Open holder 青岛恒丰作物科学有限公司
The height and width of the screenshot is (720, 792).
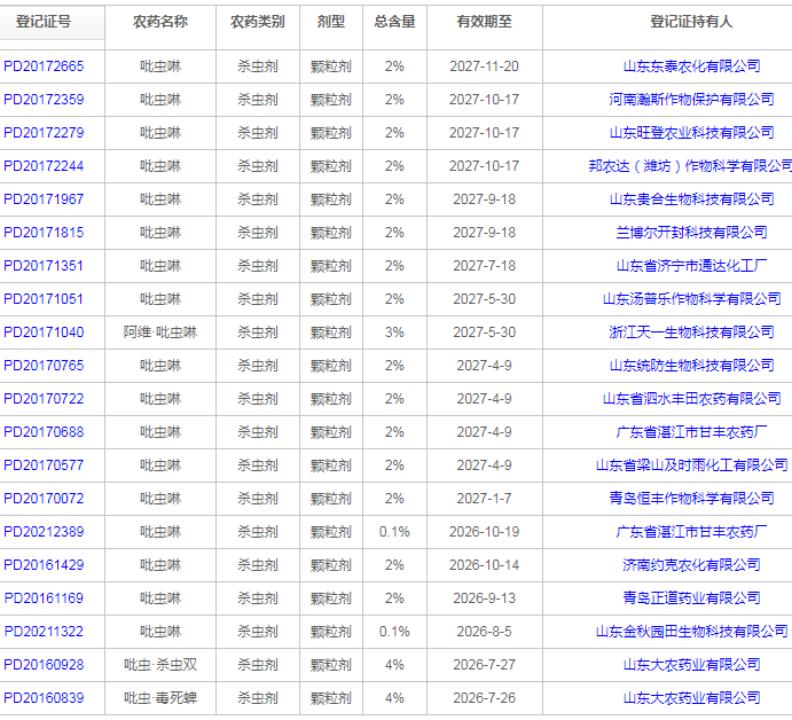[691, 499]
